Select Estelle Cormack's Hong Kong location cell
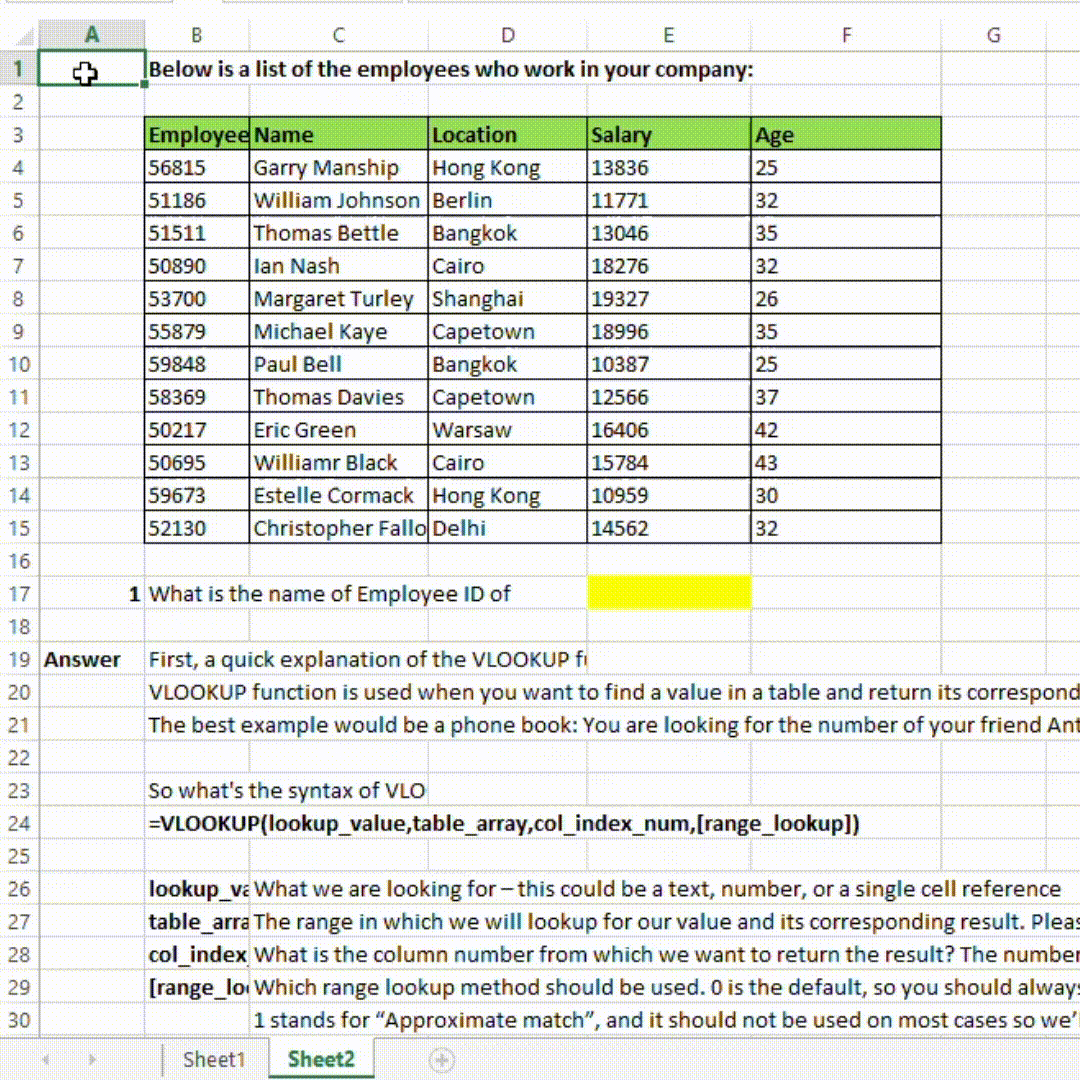1080x1080 pixels. 507,495
